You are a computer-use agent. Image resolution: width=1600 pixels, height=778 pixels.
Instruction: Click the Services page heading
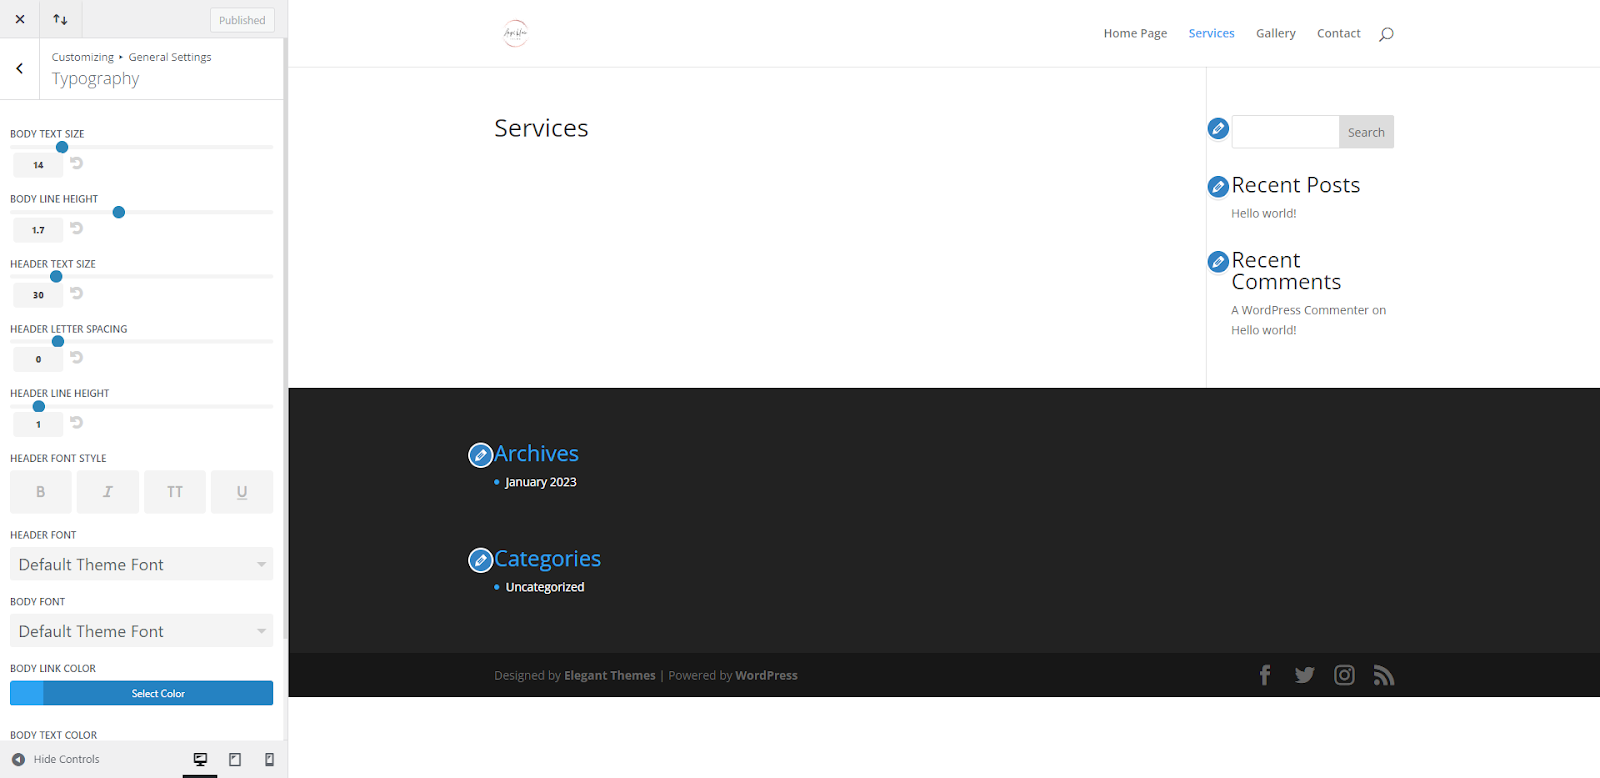541,128
